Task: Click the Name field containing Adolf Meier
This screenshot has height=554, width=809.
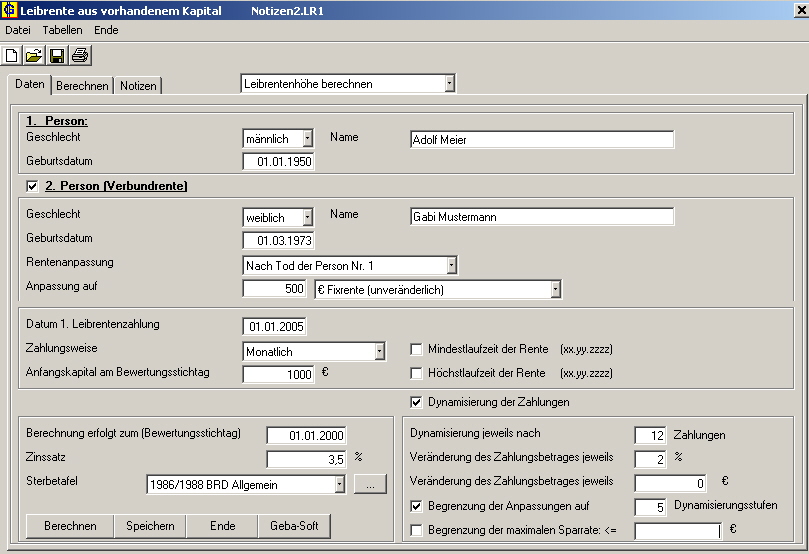Action: (541, 140)
